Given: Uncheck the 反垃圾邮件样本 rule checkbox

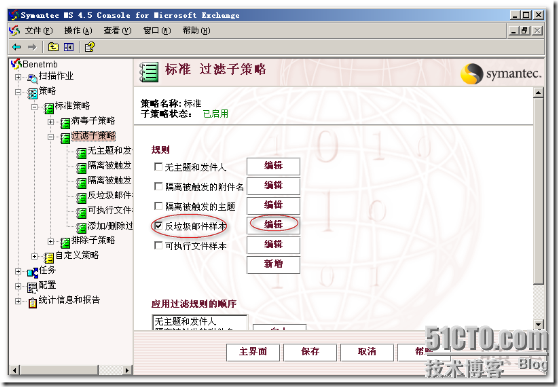Looking at the screenshot, I should pyautogui.click(x=158, y=226).
